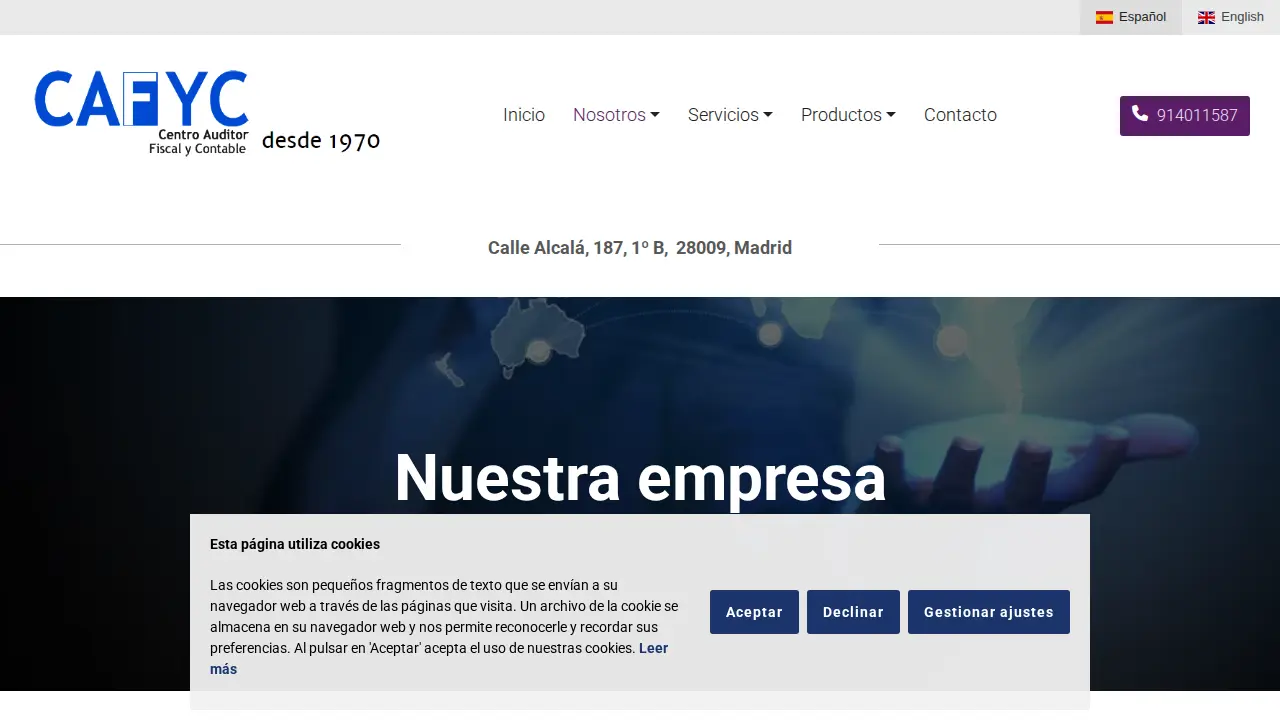Open the Productos dropdown menu
Viewport: 1280px width, 720px height.
(848, 115)
